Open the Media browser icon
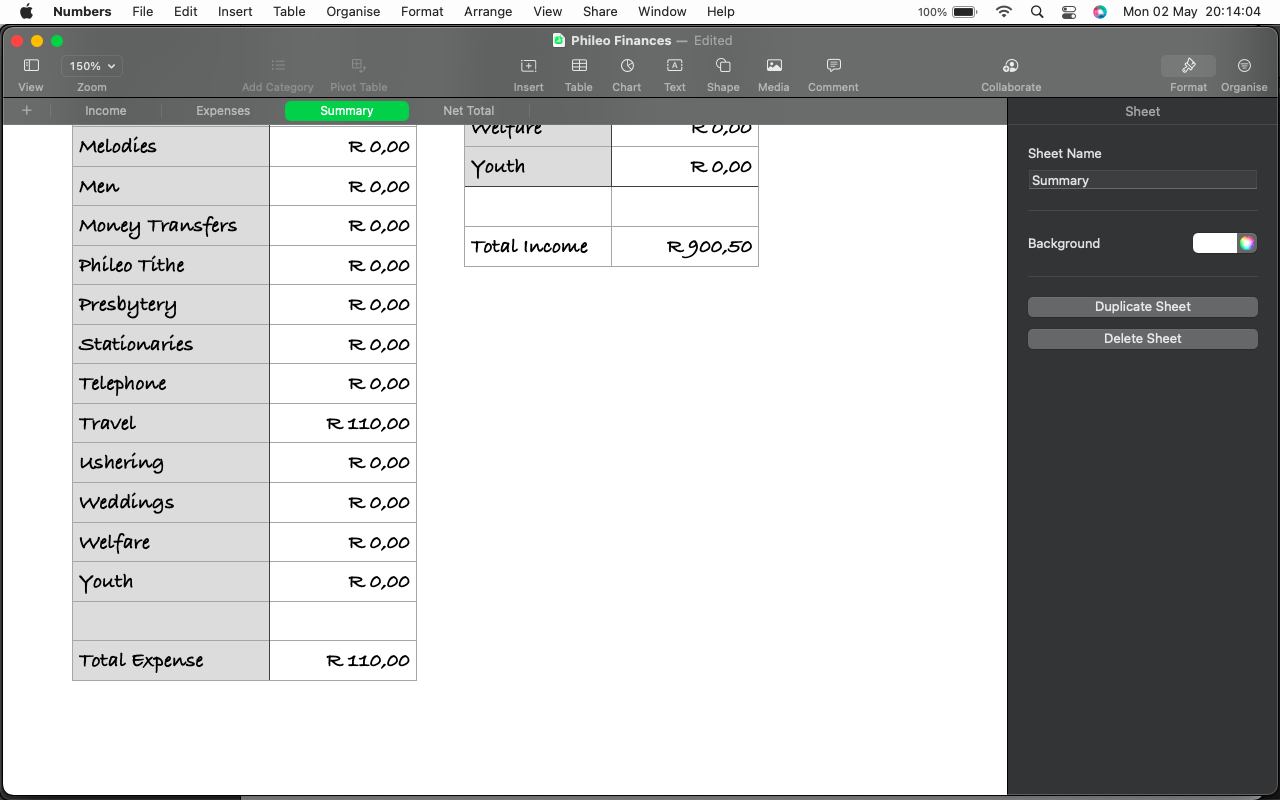Image resolution: width=1280 pixels, height=800 pixels. click(x=774, y=66)
